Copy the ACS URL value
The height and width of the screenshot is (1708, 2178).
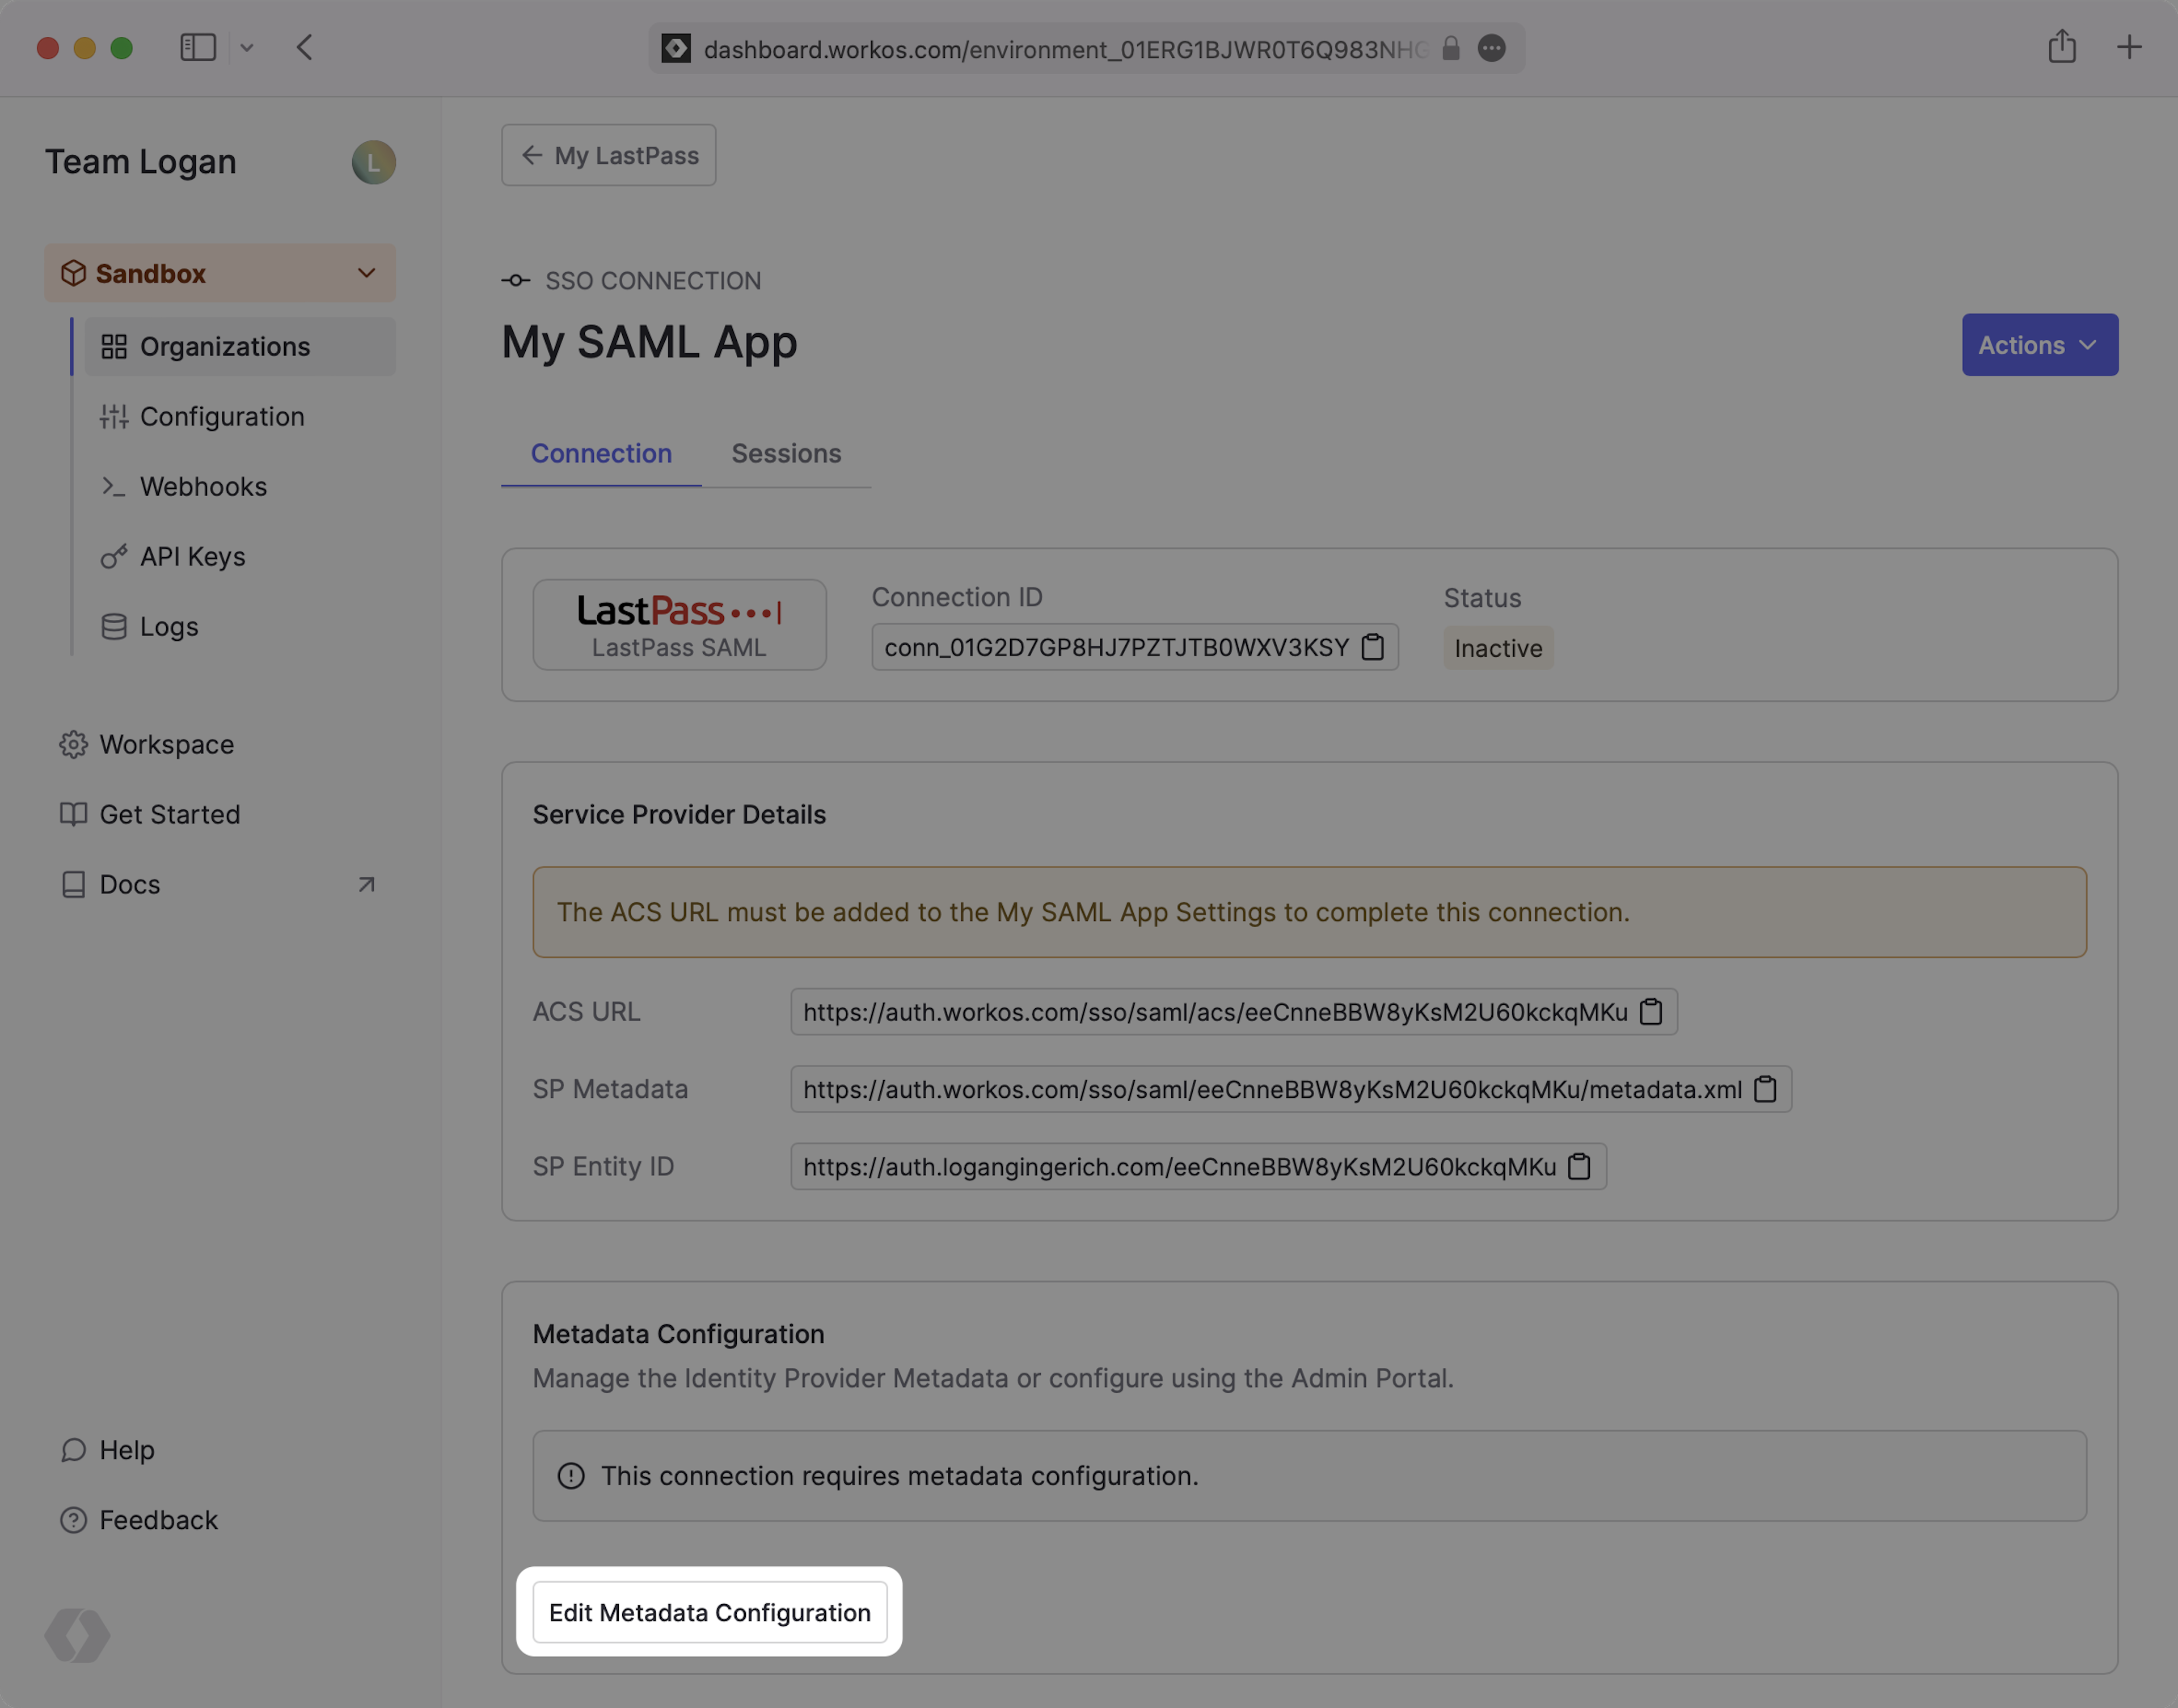(x=1651, y=1012)
